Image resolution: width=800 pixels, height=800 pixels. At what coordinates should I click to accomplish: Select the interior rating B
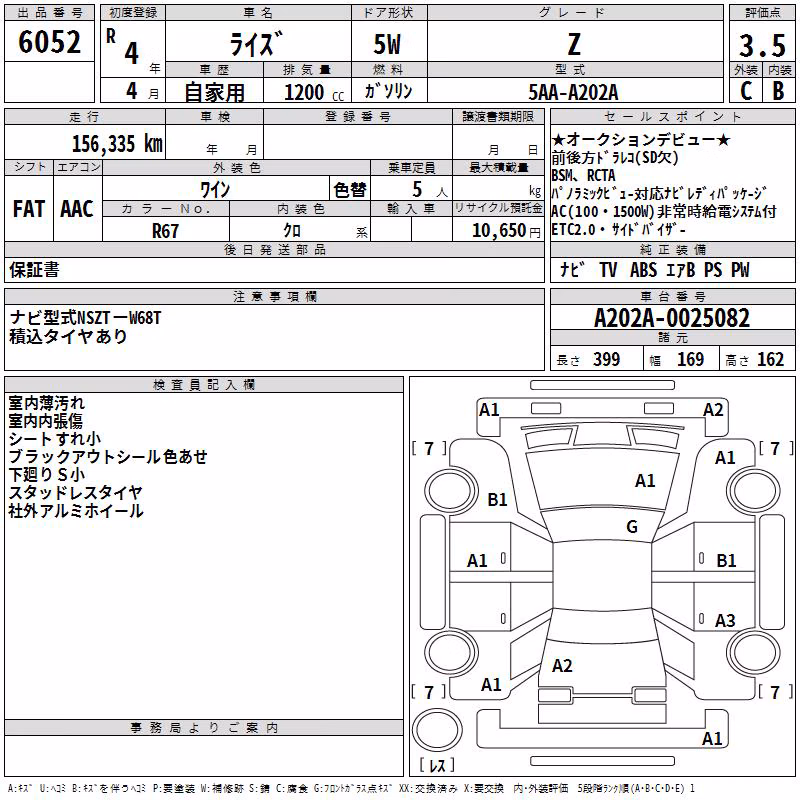779,91
